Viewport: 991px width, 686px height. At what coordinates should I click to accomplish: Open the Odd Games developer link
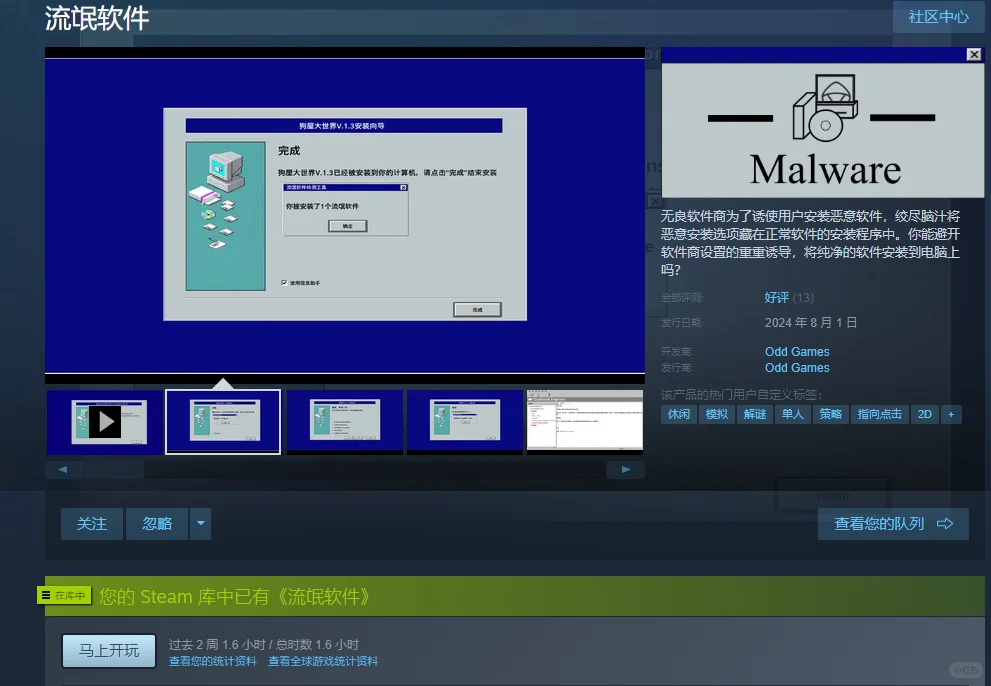point(797,352)
